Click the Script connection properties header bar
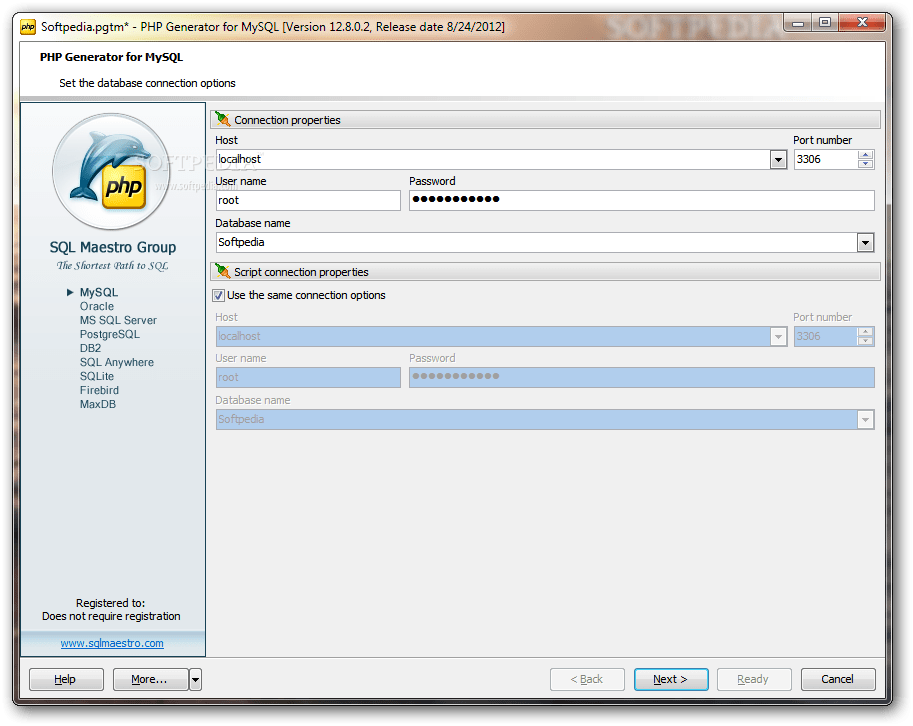This screenshot has width=913, height=726. pos(545,272)
